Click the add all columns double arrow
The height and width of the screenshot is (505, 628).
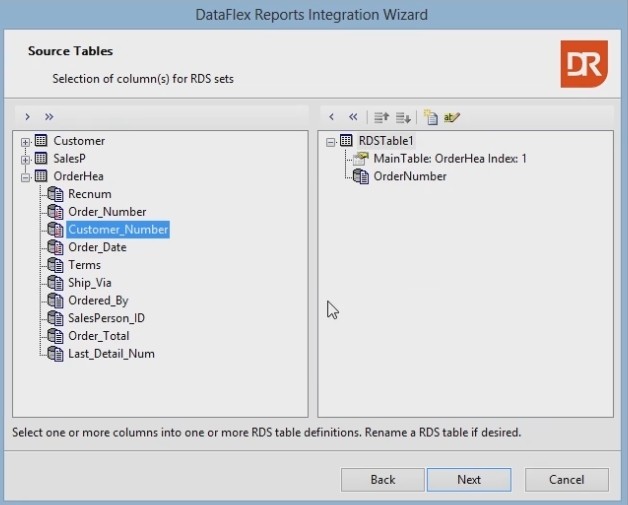(49, 117)
